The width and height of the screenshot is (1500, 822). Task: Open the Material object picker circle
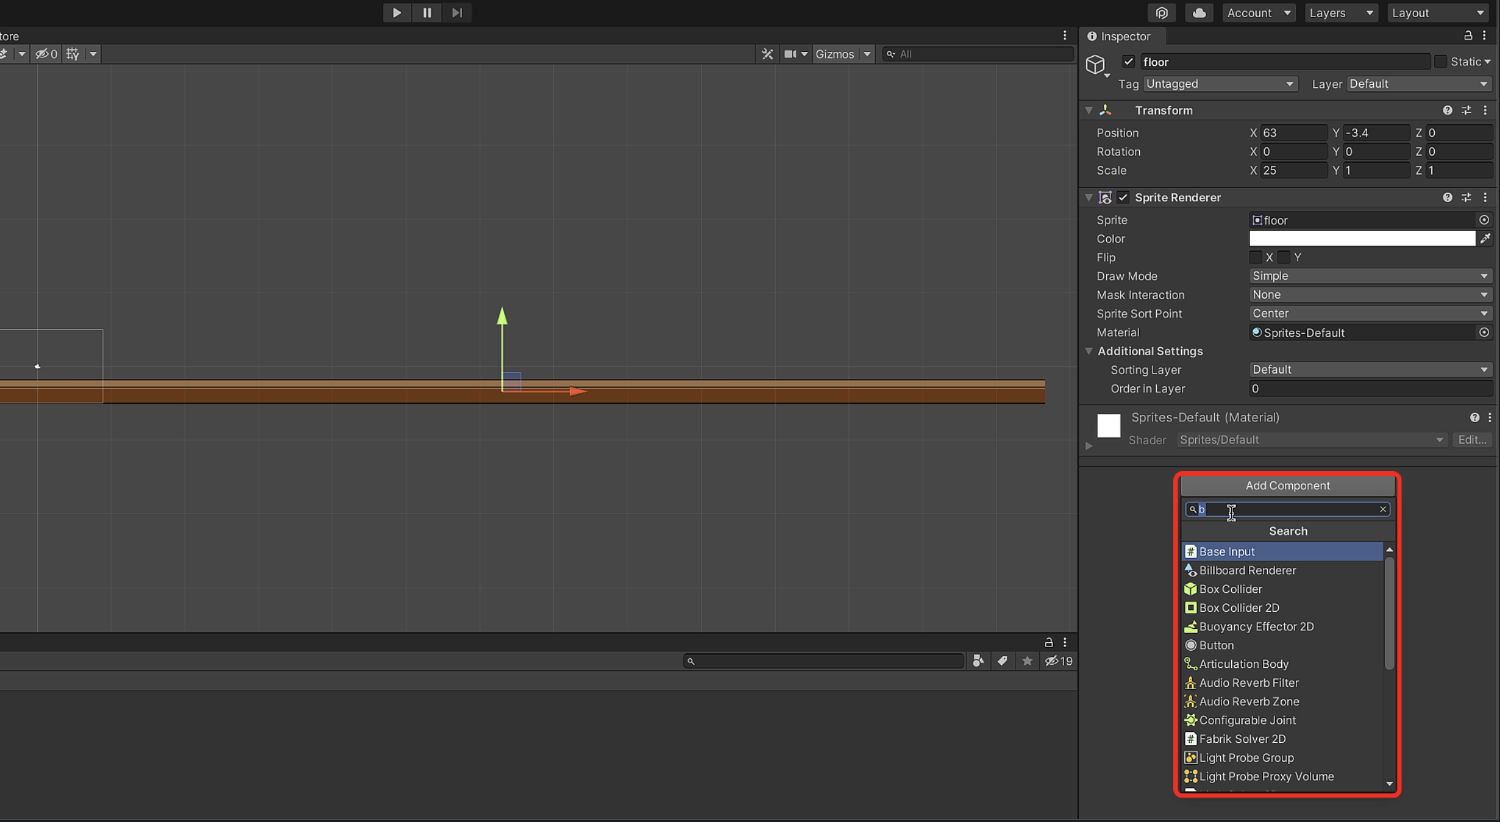pyautogui.click(x=1484, y=333)
